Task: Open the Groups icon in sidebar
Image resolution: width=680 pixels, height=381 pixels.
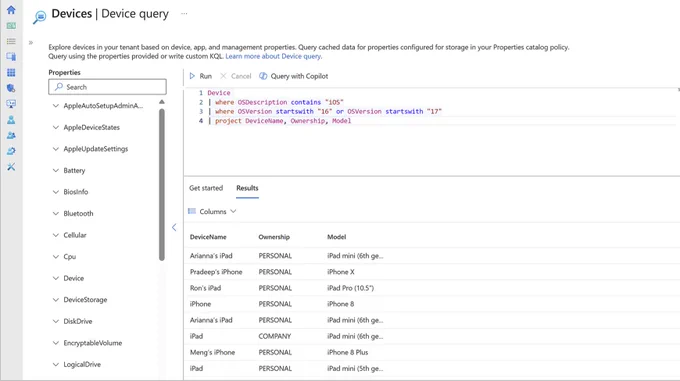Action: click(x=11, y=135)
